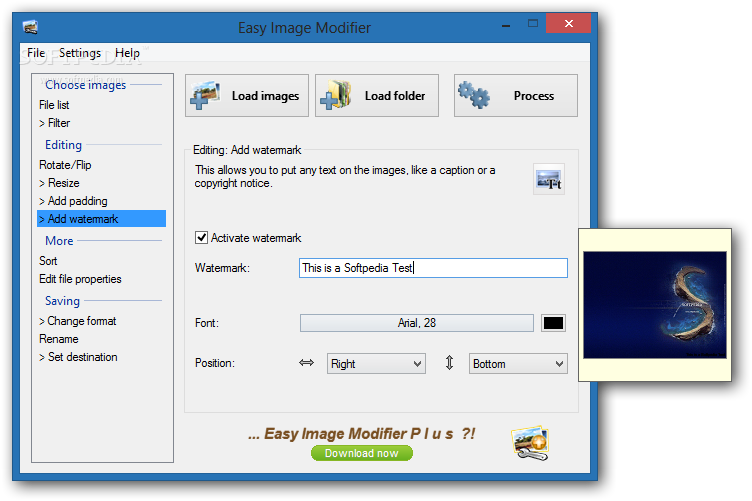Select File list in sidebar
Screen dimensions: 752x501
54,105
